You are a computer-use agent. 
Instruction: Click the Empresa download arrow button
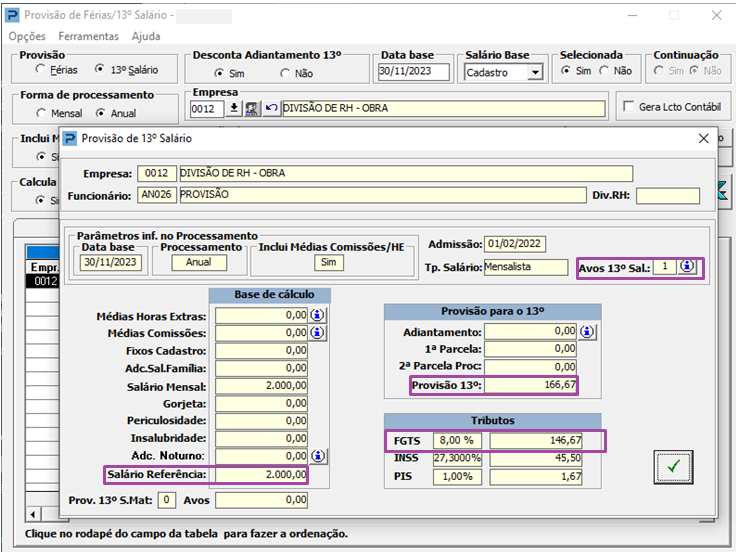pyautogui.click(x=235, y=109)
